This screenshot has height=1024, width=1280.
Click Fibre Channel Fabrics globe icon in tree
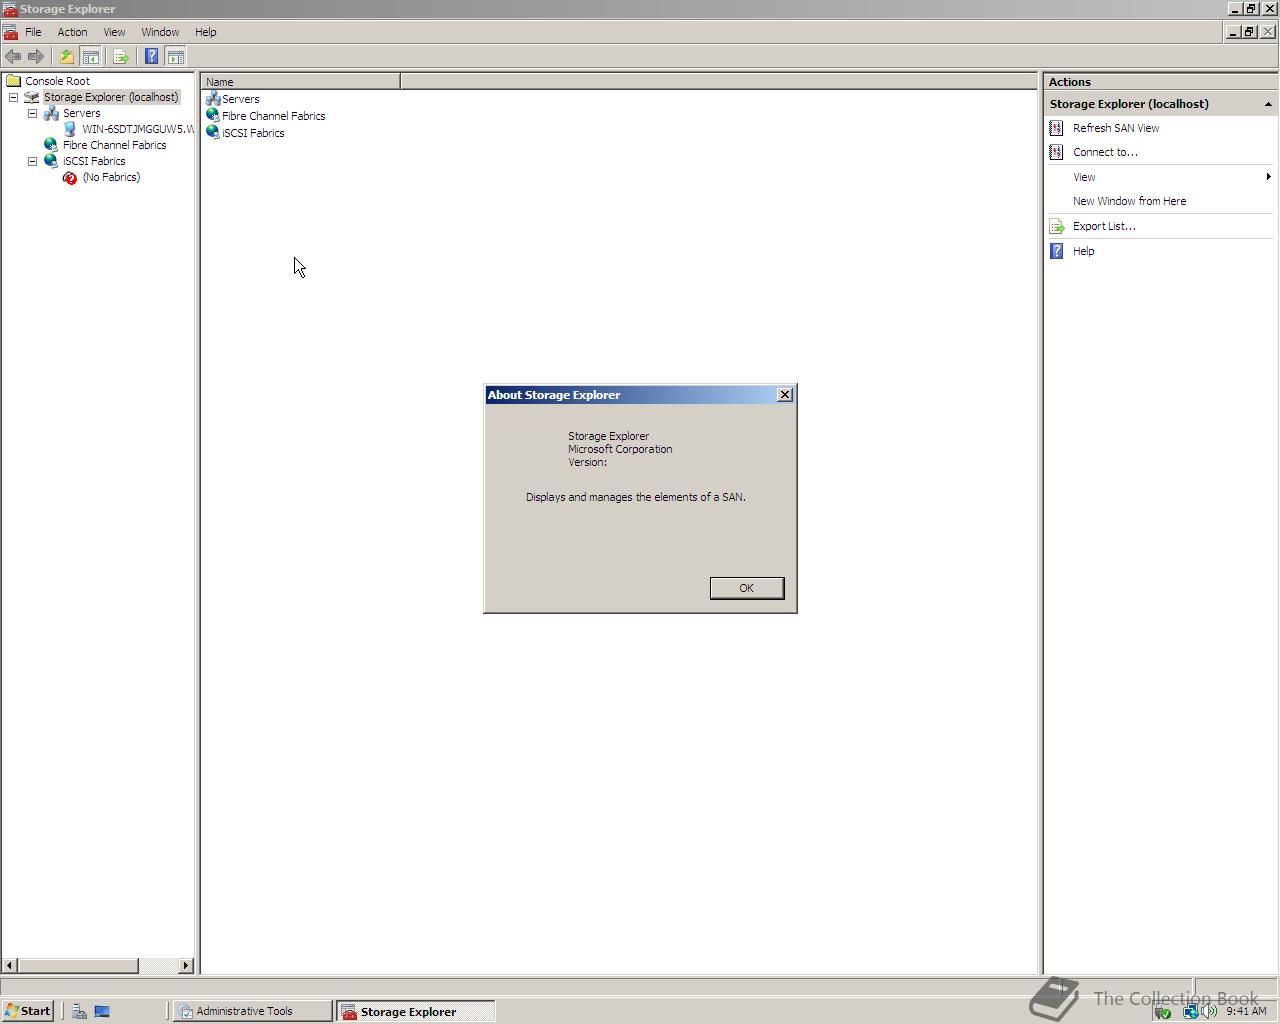(51, 145)
